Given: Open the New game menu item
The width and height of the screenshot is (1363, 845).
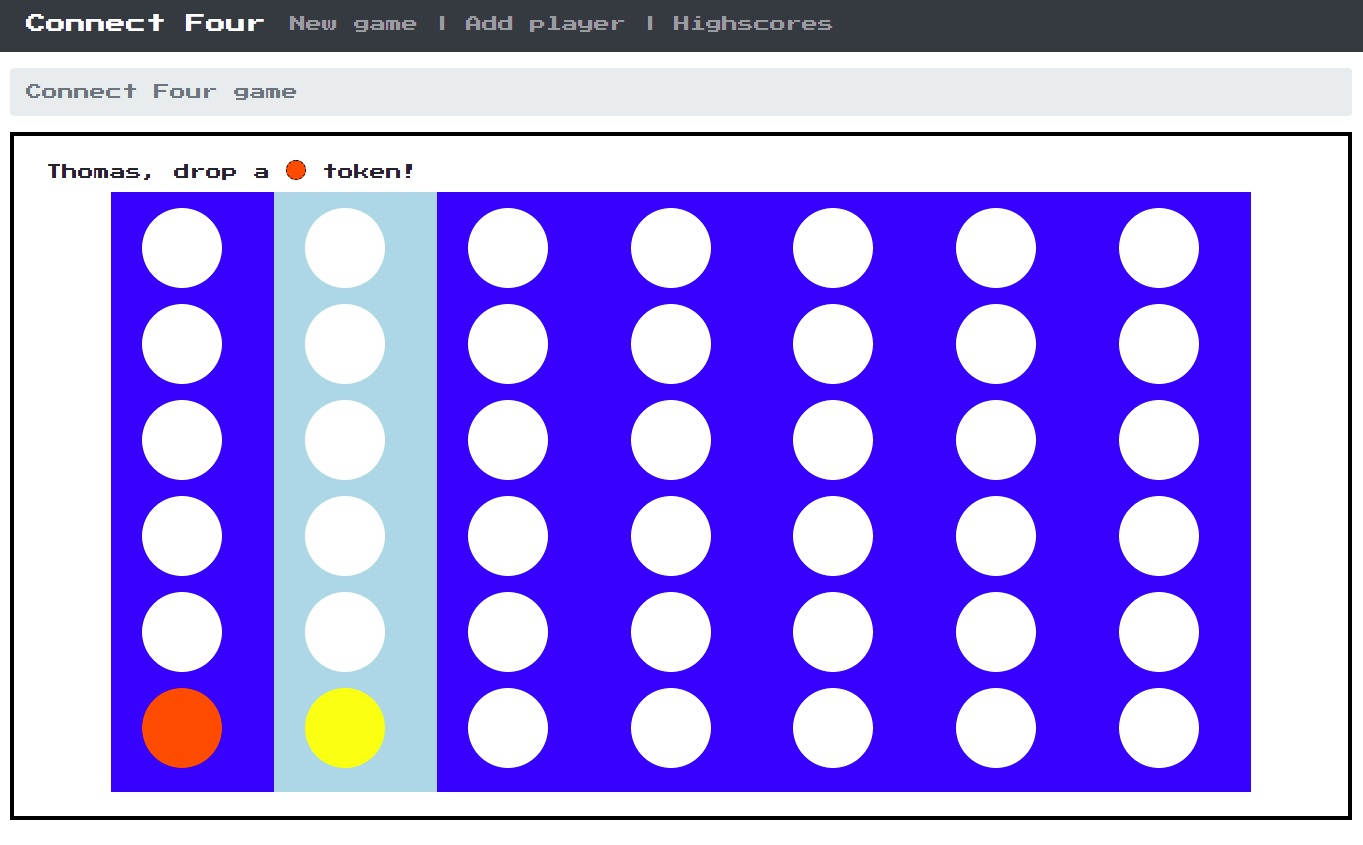Looking at the screenshot, I should click(352, 23).
